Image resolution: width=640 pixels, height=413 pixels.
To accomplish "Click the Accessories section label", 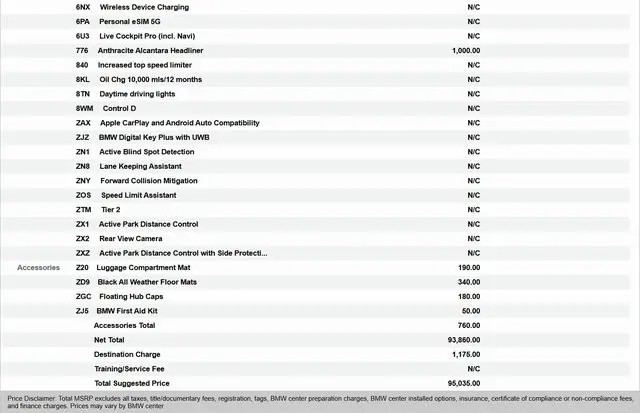I will click(x=38, y=268).
